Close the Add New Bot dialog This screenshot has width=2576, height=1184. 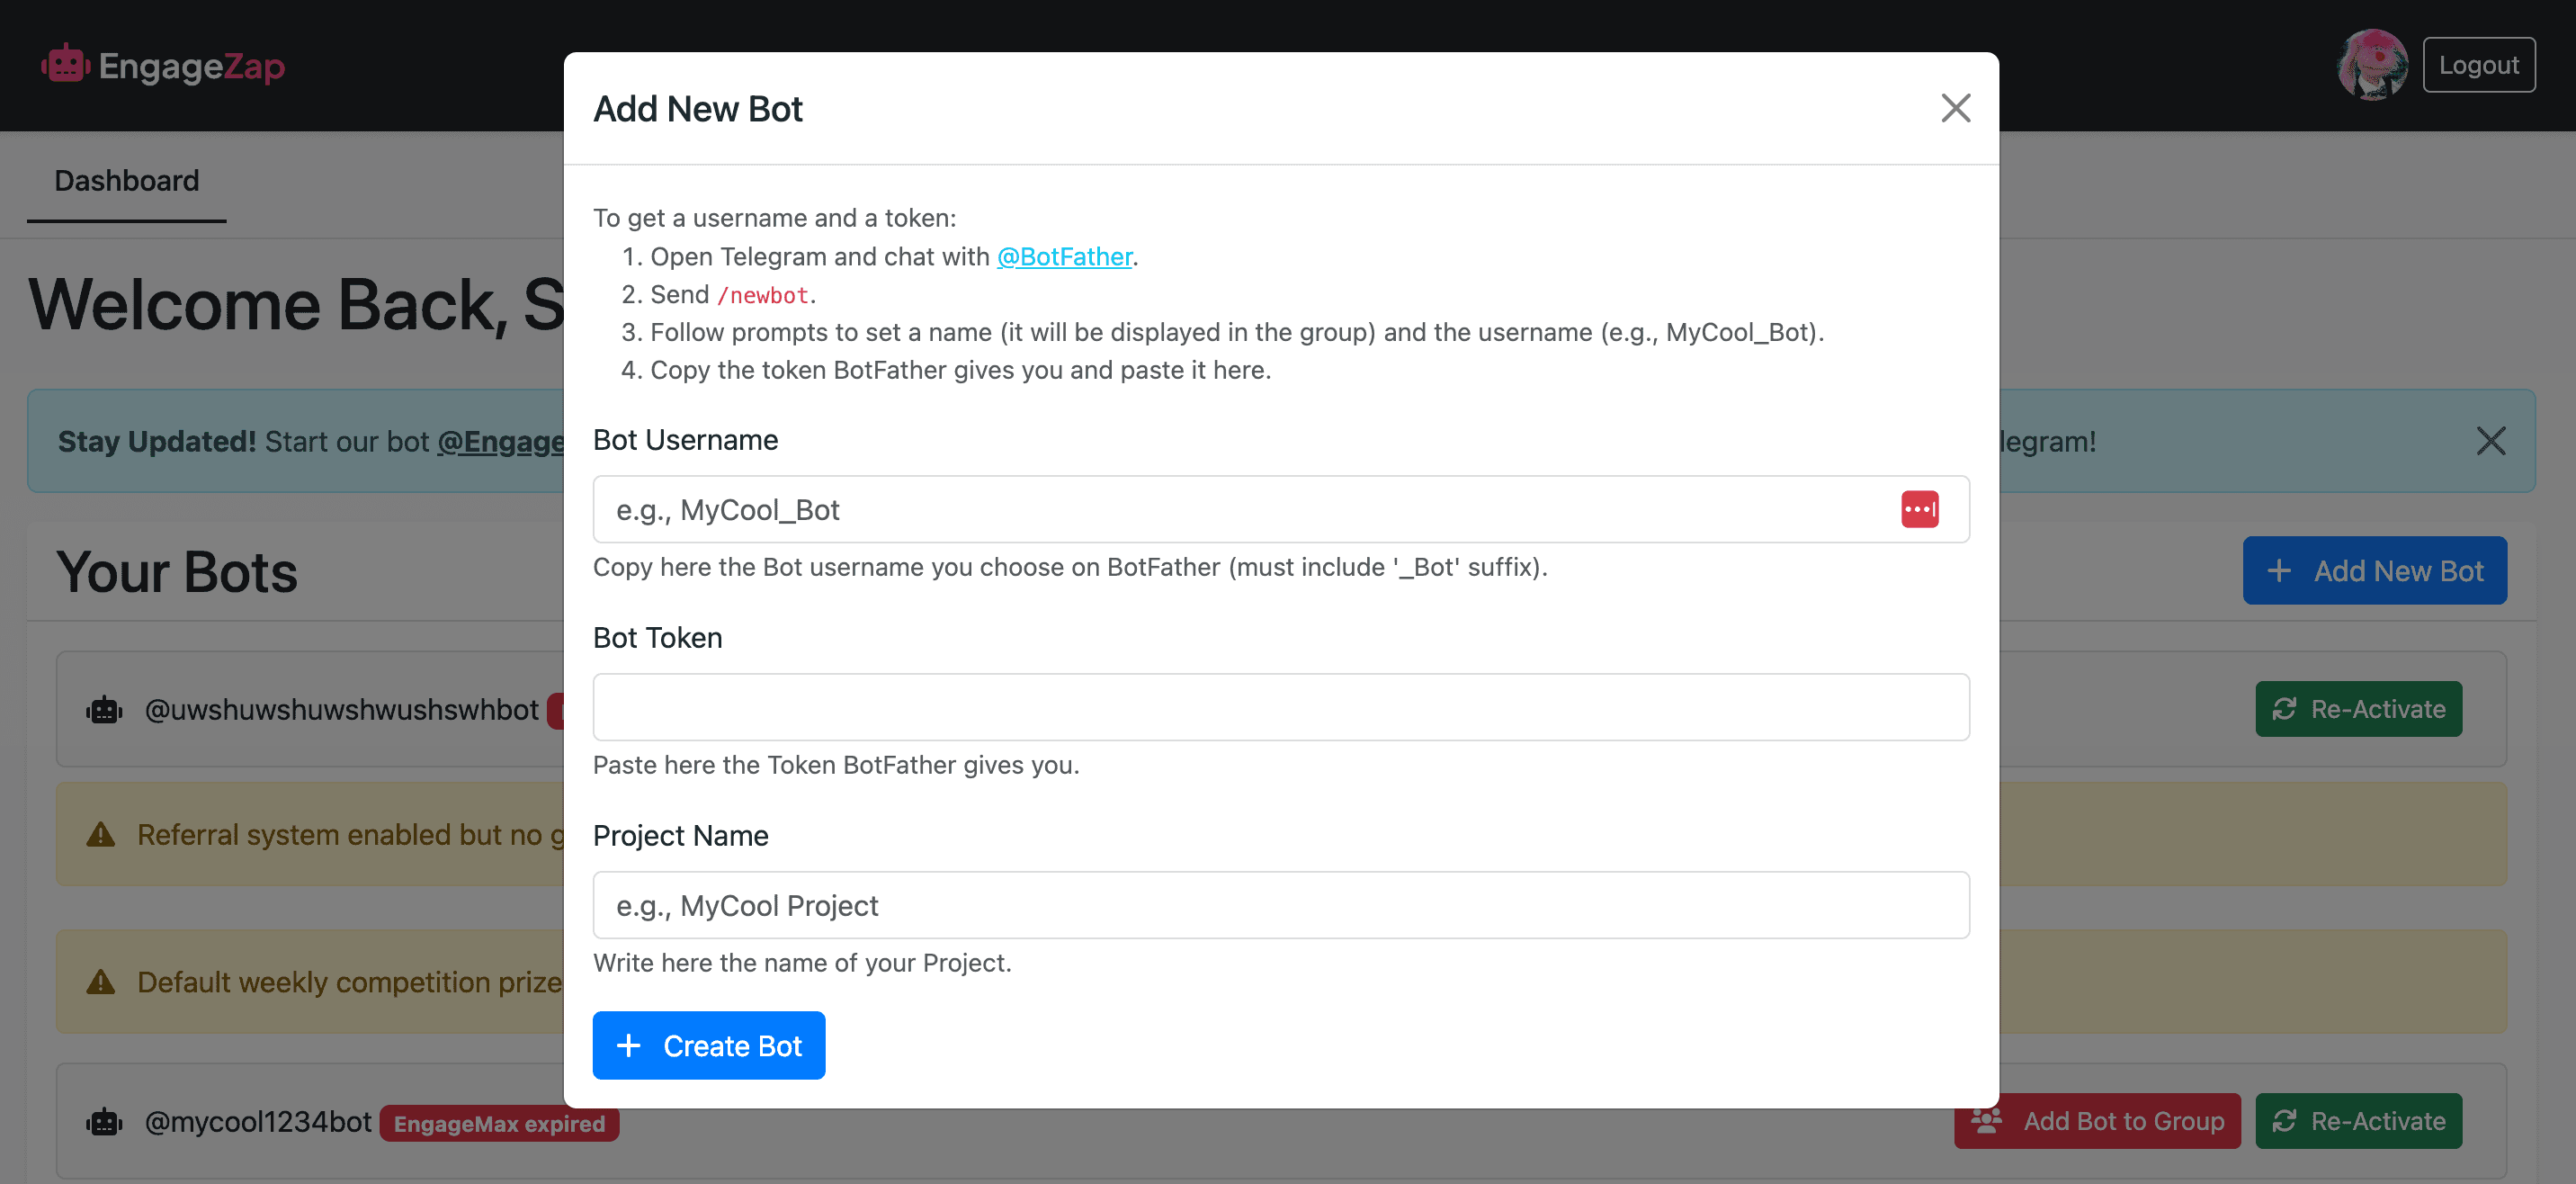coord(1955,108)
